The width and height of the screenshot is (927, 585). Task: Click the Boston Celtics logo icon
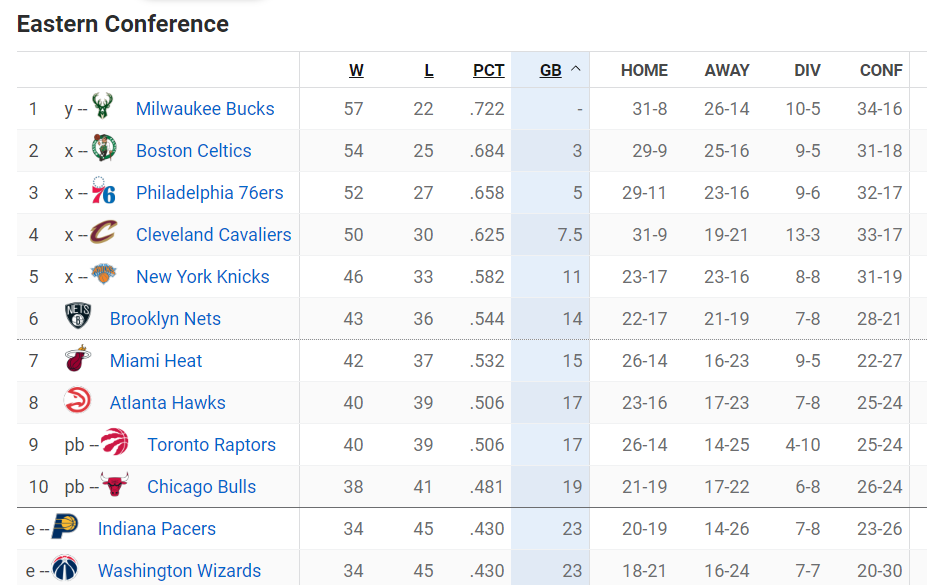[x=104, y=150]
